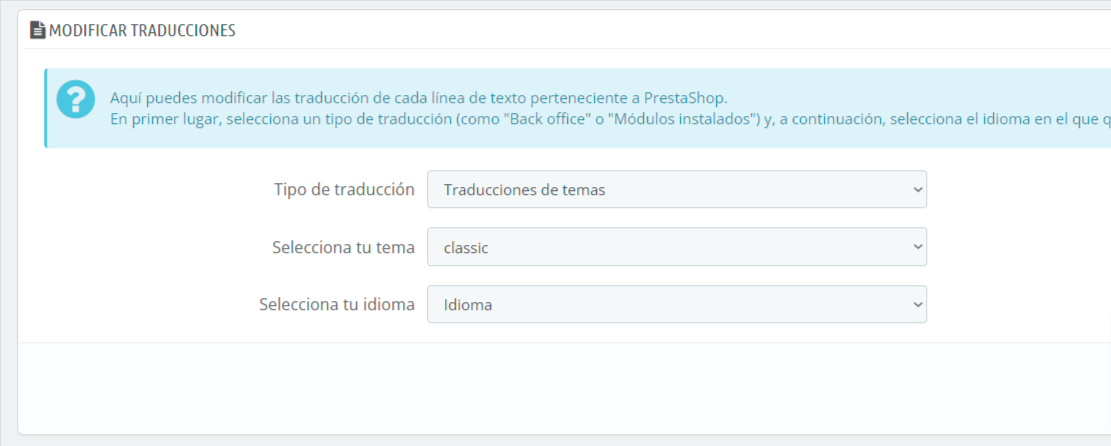1111x446 pixels.
Task: Click the gray panel footer below the selects
Action: click(564, 388)
